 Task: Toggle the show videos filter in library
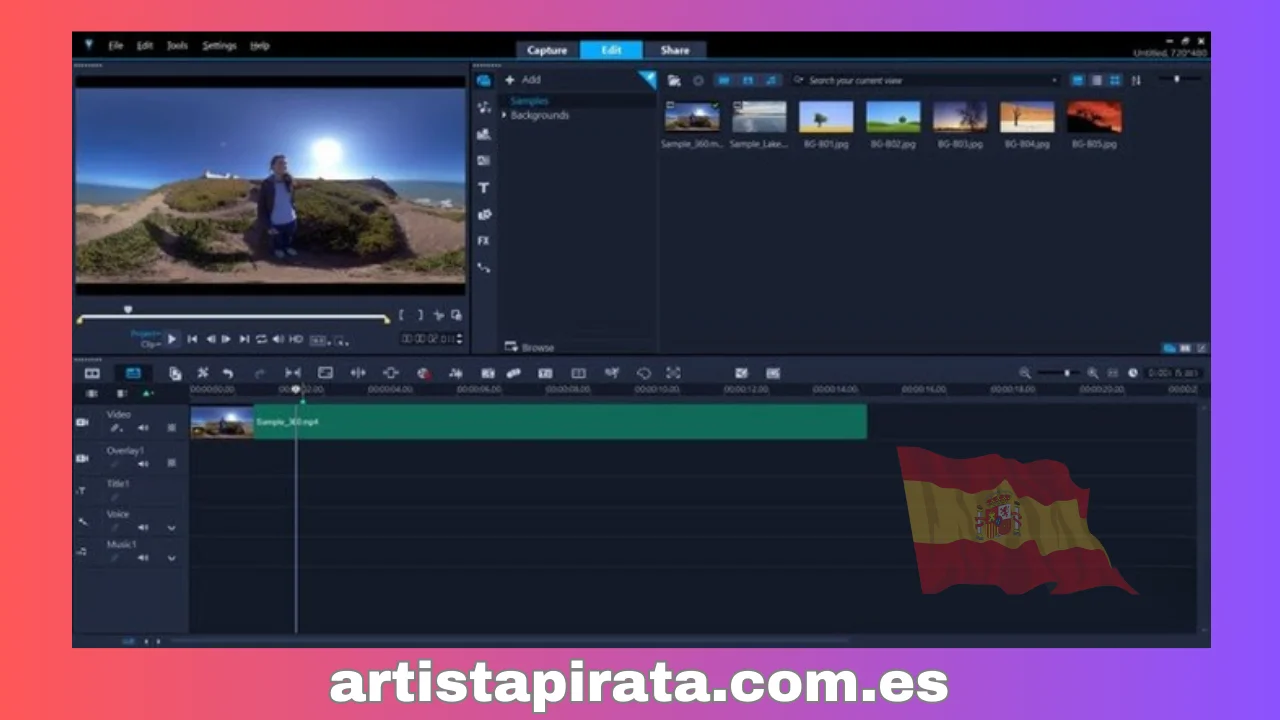pyautogui.click(x=724, y=80)
